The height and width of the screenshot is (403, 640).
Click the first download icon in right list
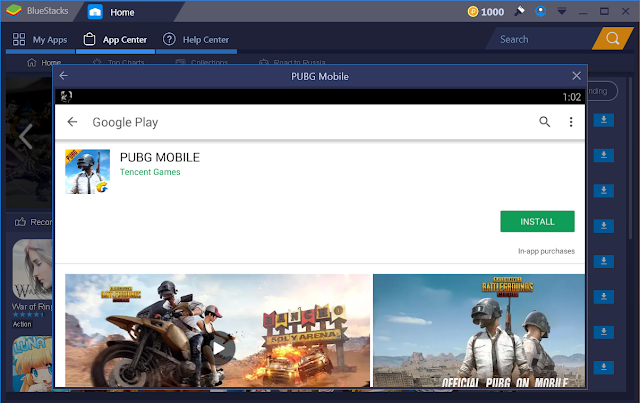point(603,120)
